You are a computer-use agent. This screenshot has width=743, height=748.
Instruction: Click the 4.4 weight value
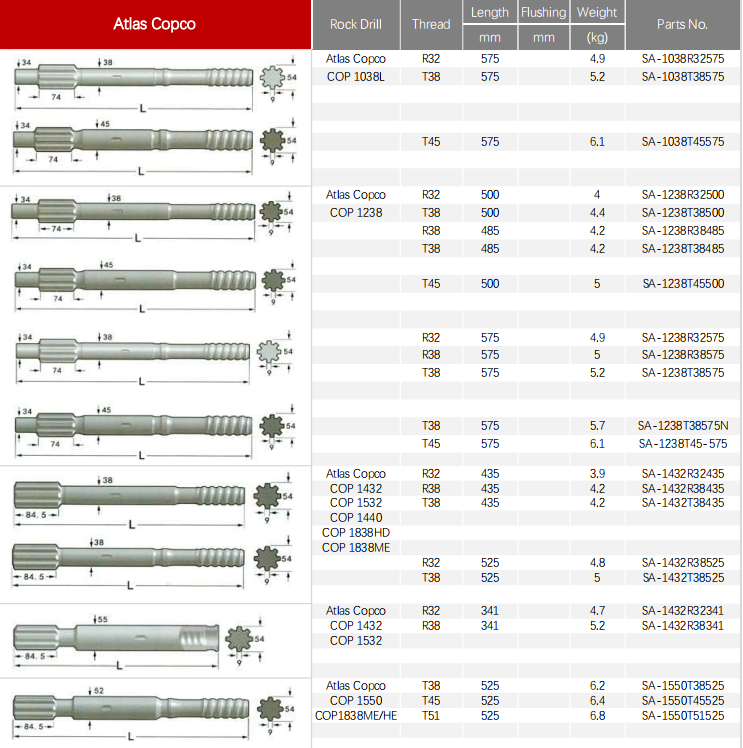click(x=597, y=213)
